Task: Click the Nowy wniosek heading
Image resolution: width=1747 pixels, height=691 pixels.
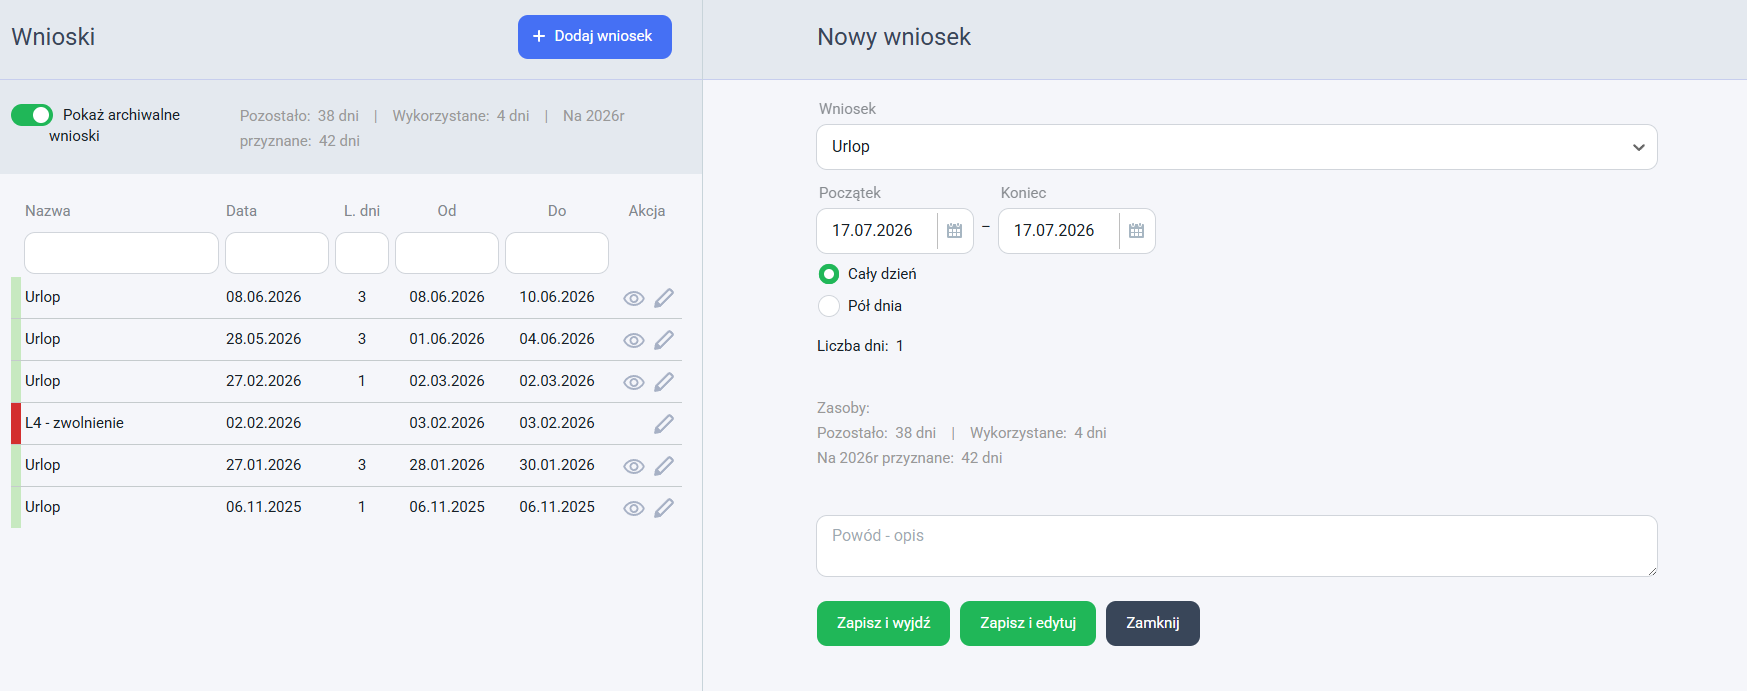Action: click(x=894, y=37)
